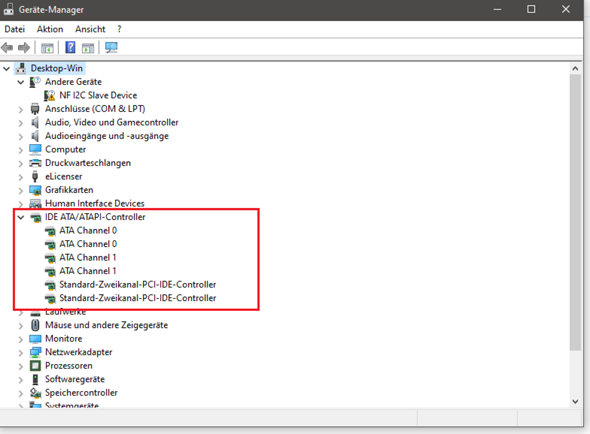Click the scrollbar down arrow in device list
590x434 pixels.
(575, 401)
